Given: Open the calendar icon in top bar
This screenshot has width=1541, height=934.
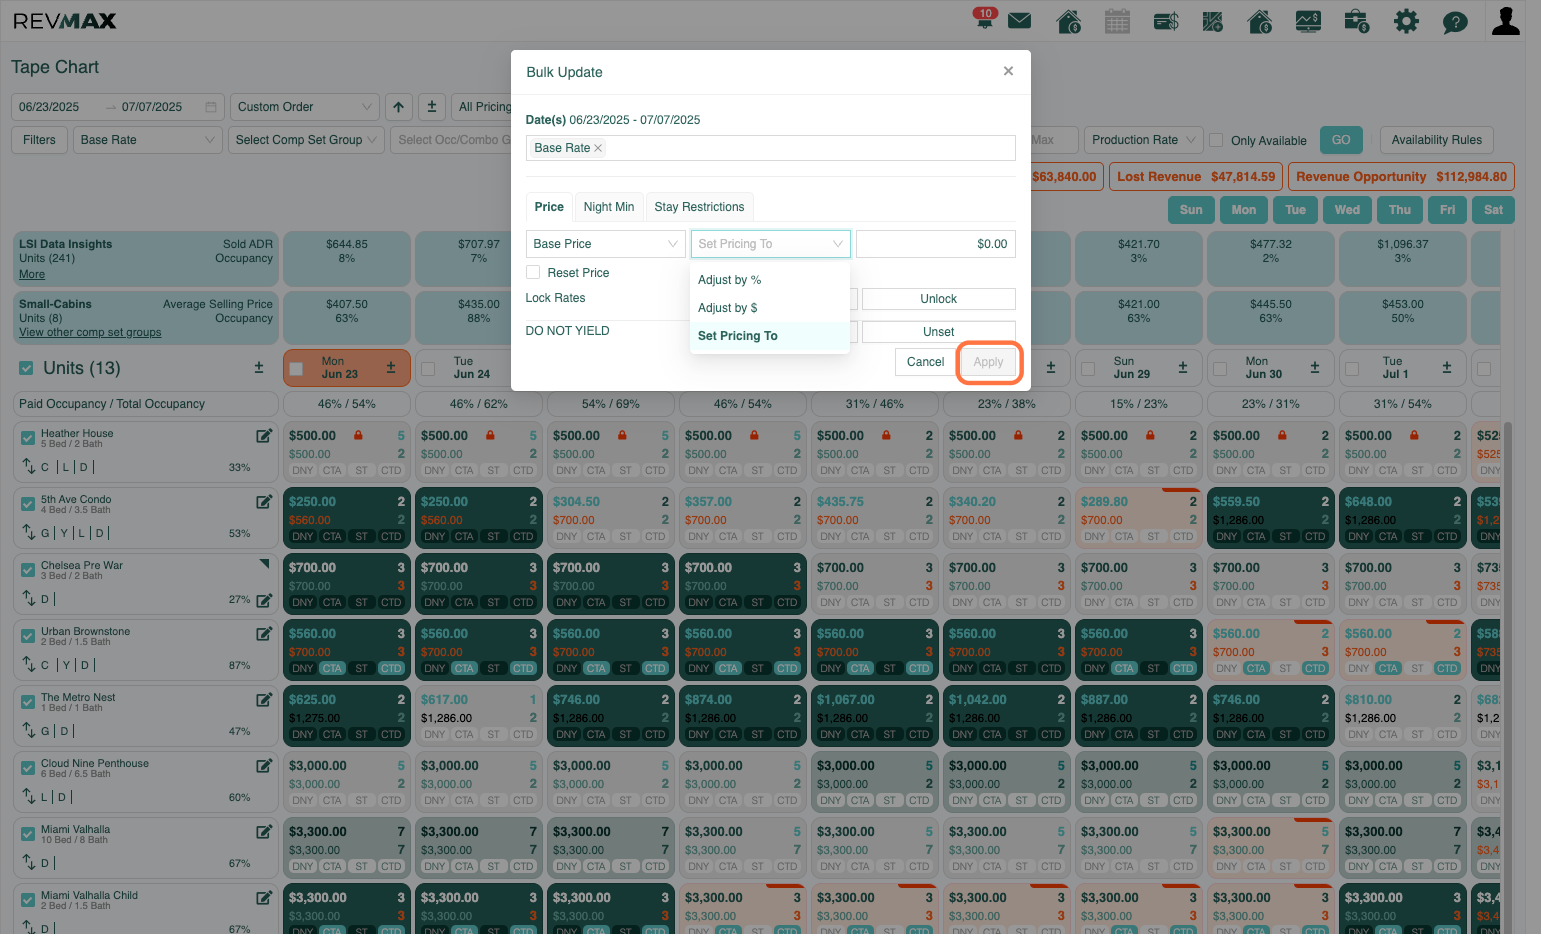Looking at the screenshot, I should click(x=1117, y=21).
